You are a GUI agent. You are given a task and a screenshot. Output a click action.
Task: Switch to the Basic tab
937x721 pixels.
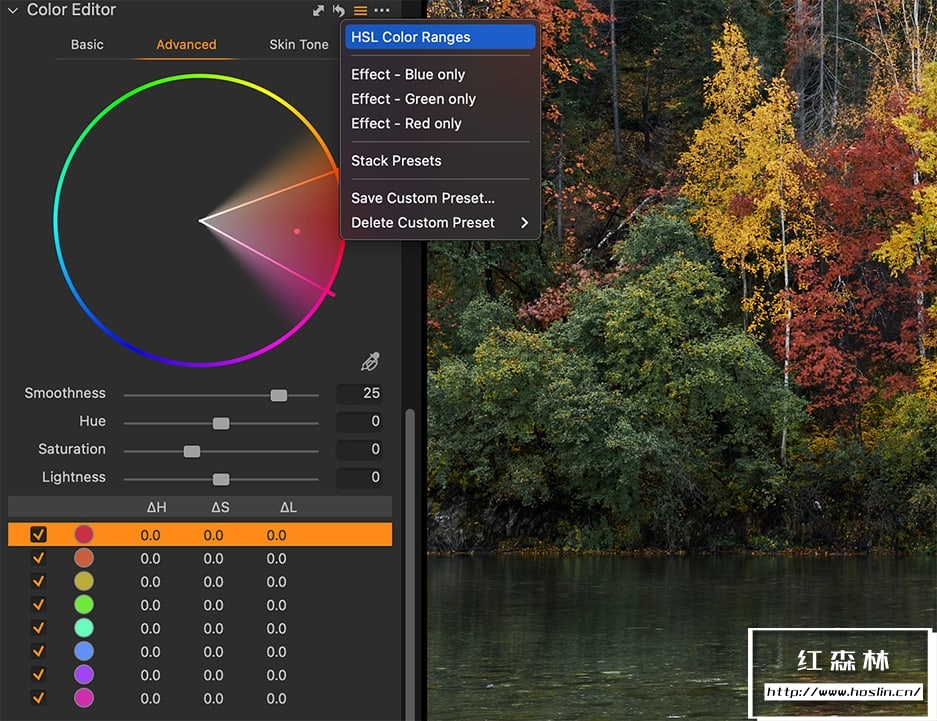click(x=87, y=45)
